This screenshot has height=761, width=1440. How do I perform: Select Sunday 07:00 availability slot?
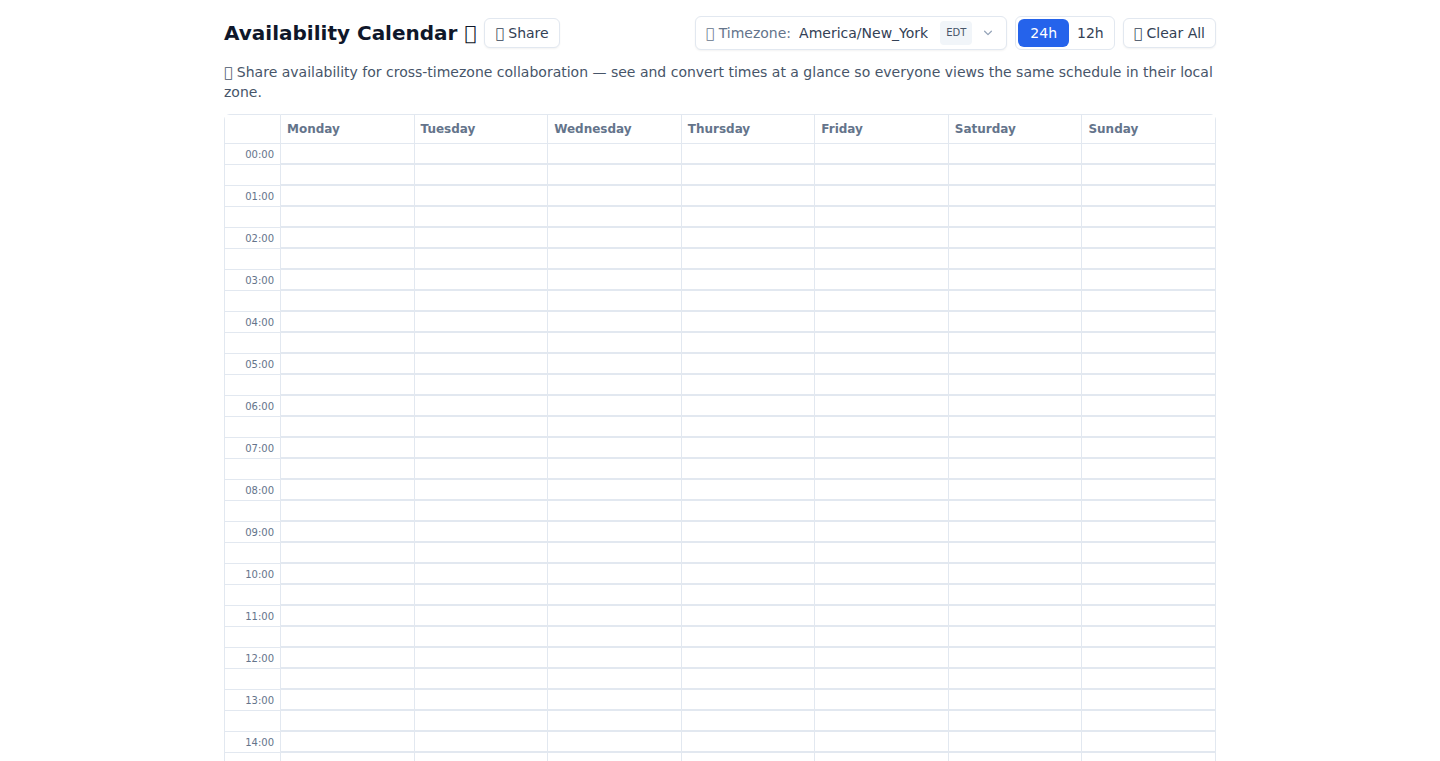[x=1148, y=448]
